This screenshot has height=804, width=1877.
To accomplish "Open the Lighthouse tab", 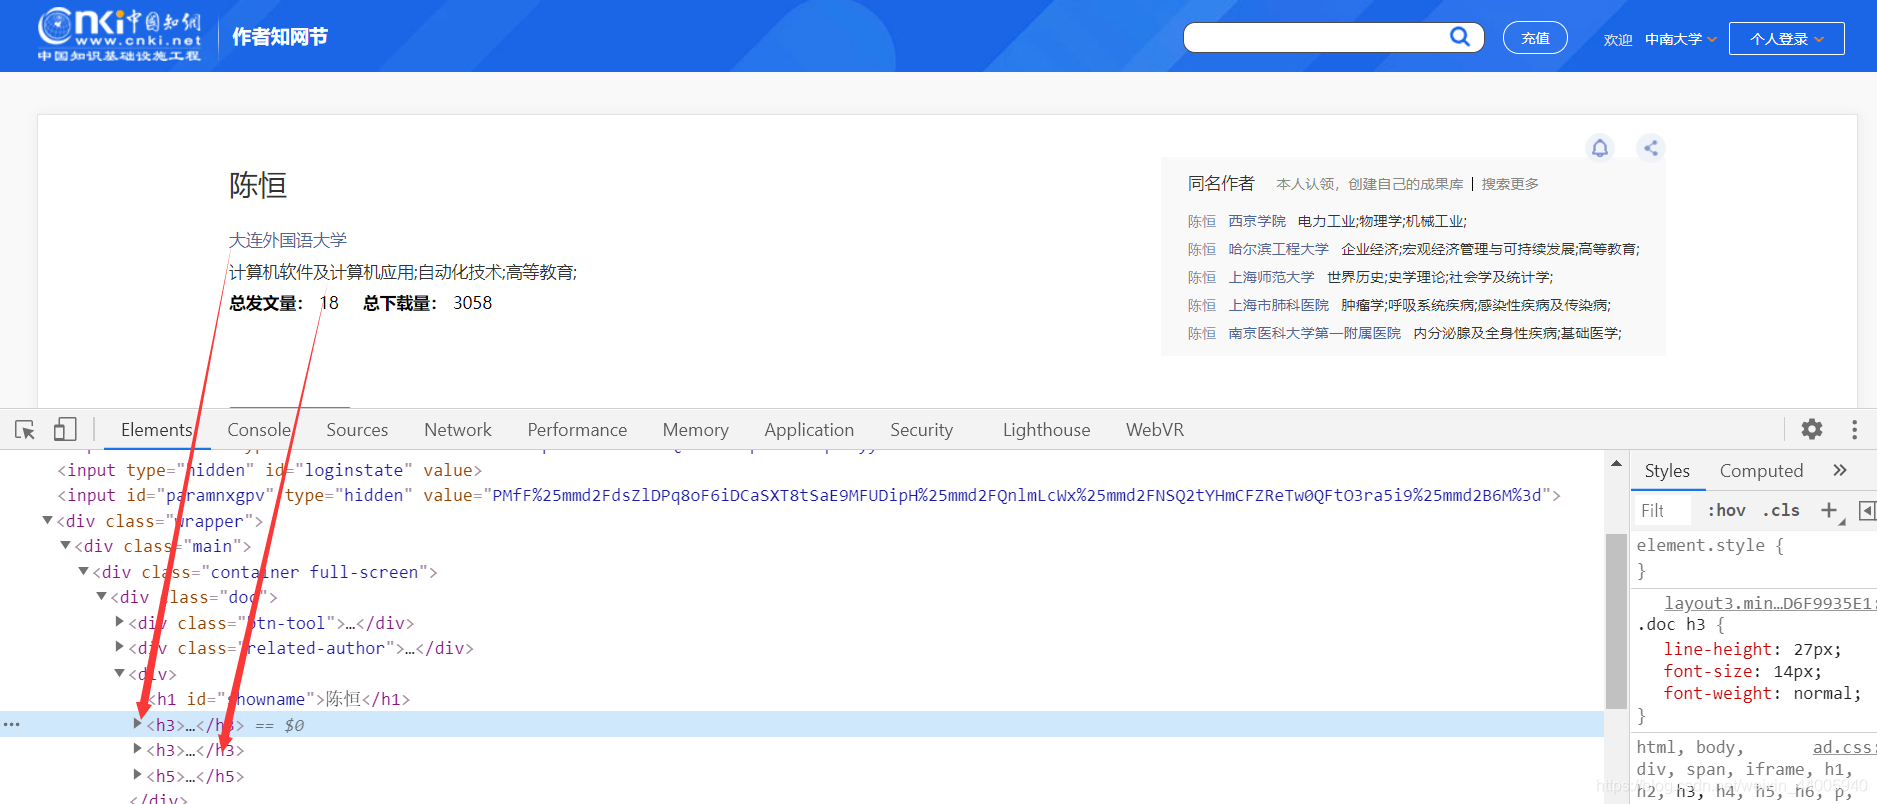I will (1046, 429).
